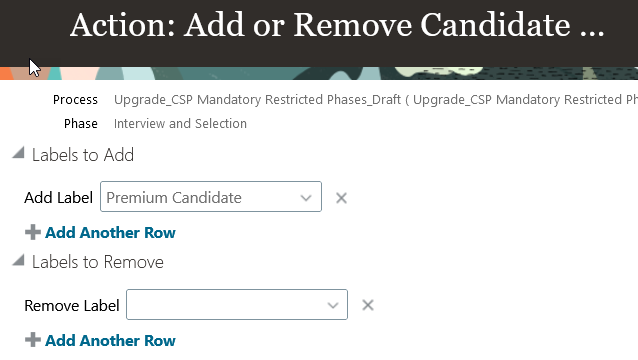638x360 pixels.
Task: Click the decorative banner strip below title
Action: 319,73
